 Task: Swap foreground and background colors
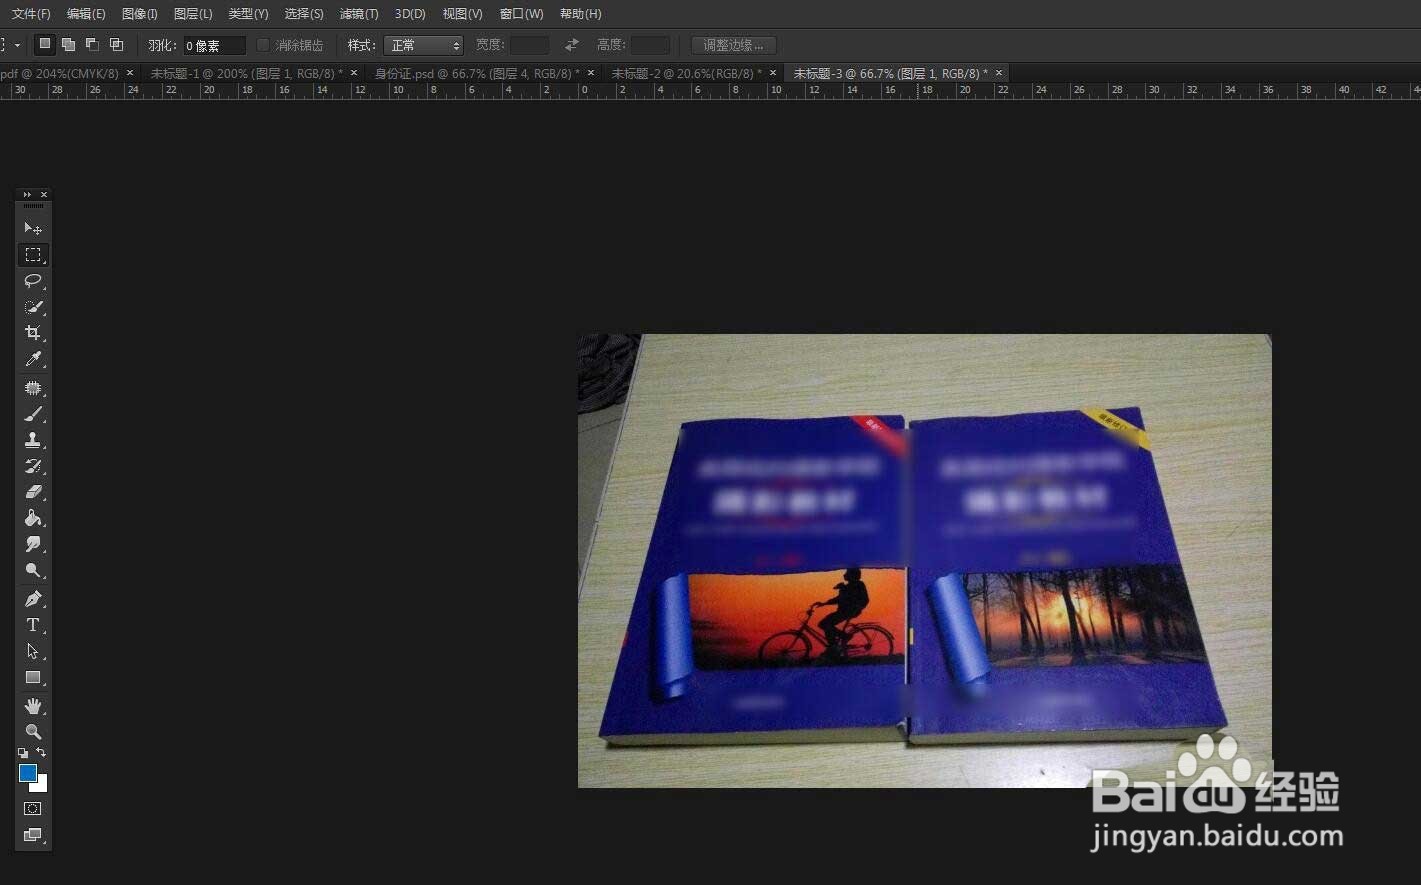click(x=41, y=752)
